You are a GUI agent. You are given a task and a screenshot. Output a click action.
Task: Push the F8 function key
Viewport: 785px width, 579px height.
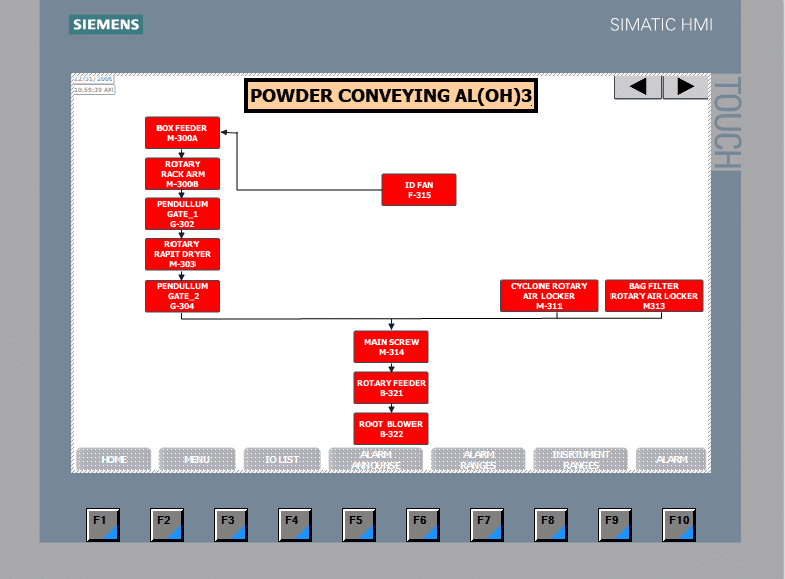tap(551, 525)
